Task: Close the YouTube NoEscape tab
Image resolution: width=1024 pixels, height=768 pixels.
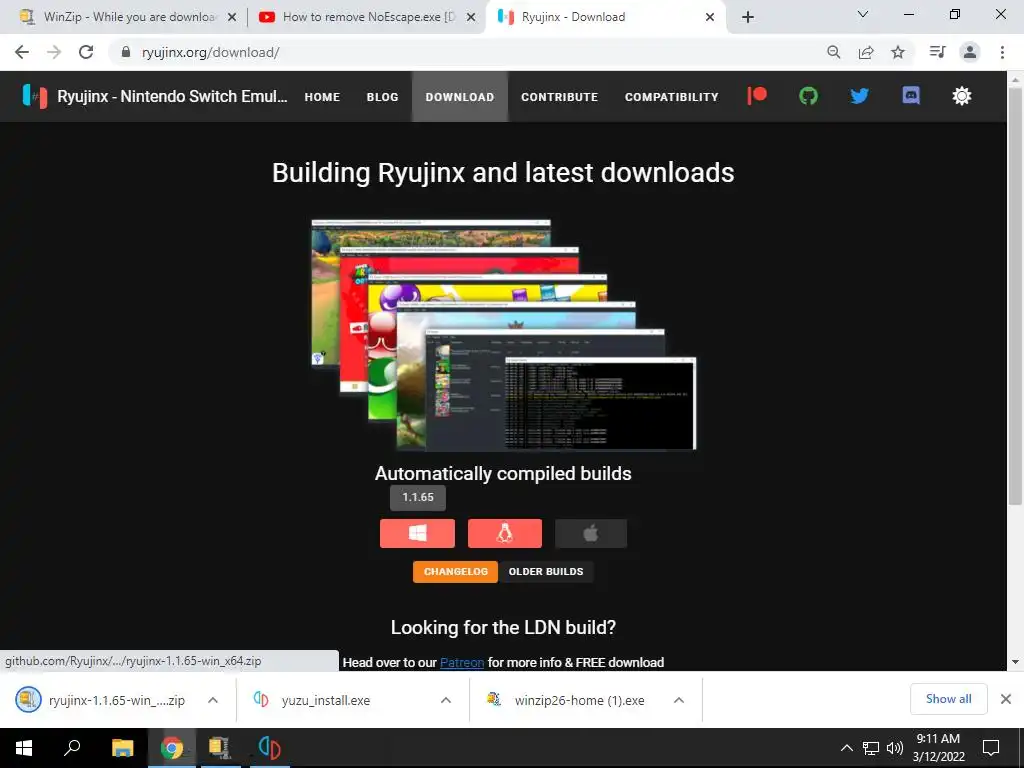Action: [x=471, y=17]
